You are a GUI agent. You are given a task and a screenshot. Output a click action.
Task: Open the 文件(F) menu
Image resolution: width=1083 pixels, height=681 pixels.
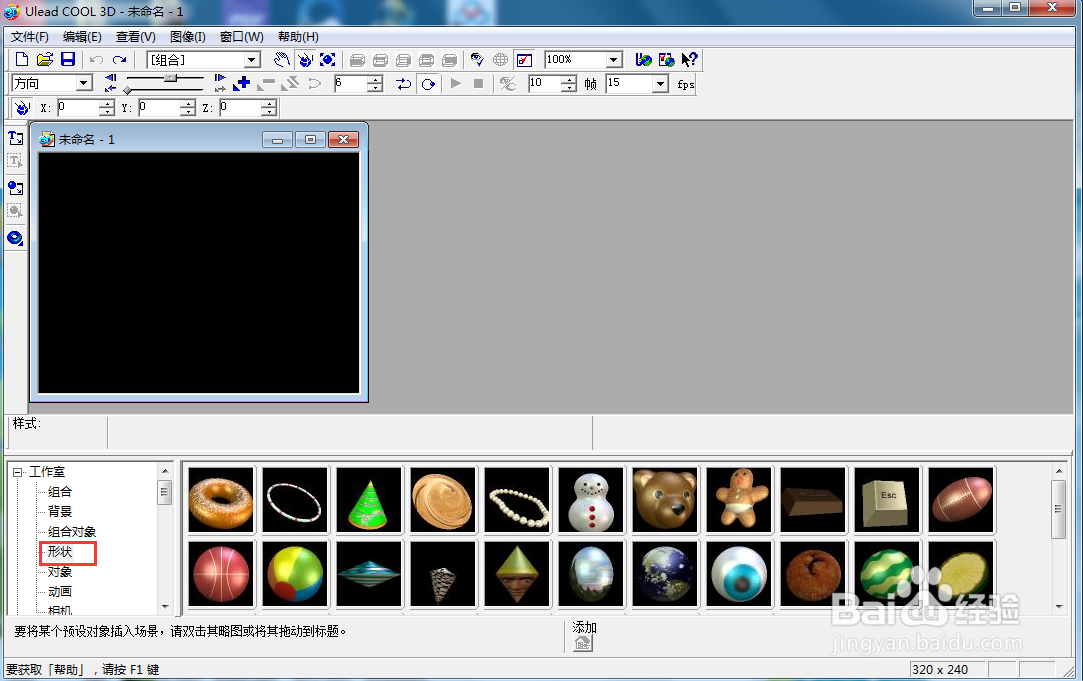coord(30,37)
